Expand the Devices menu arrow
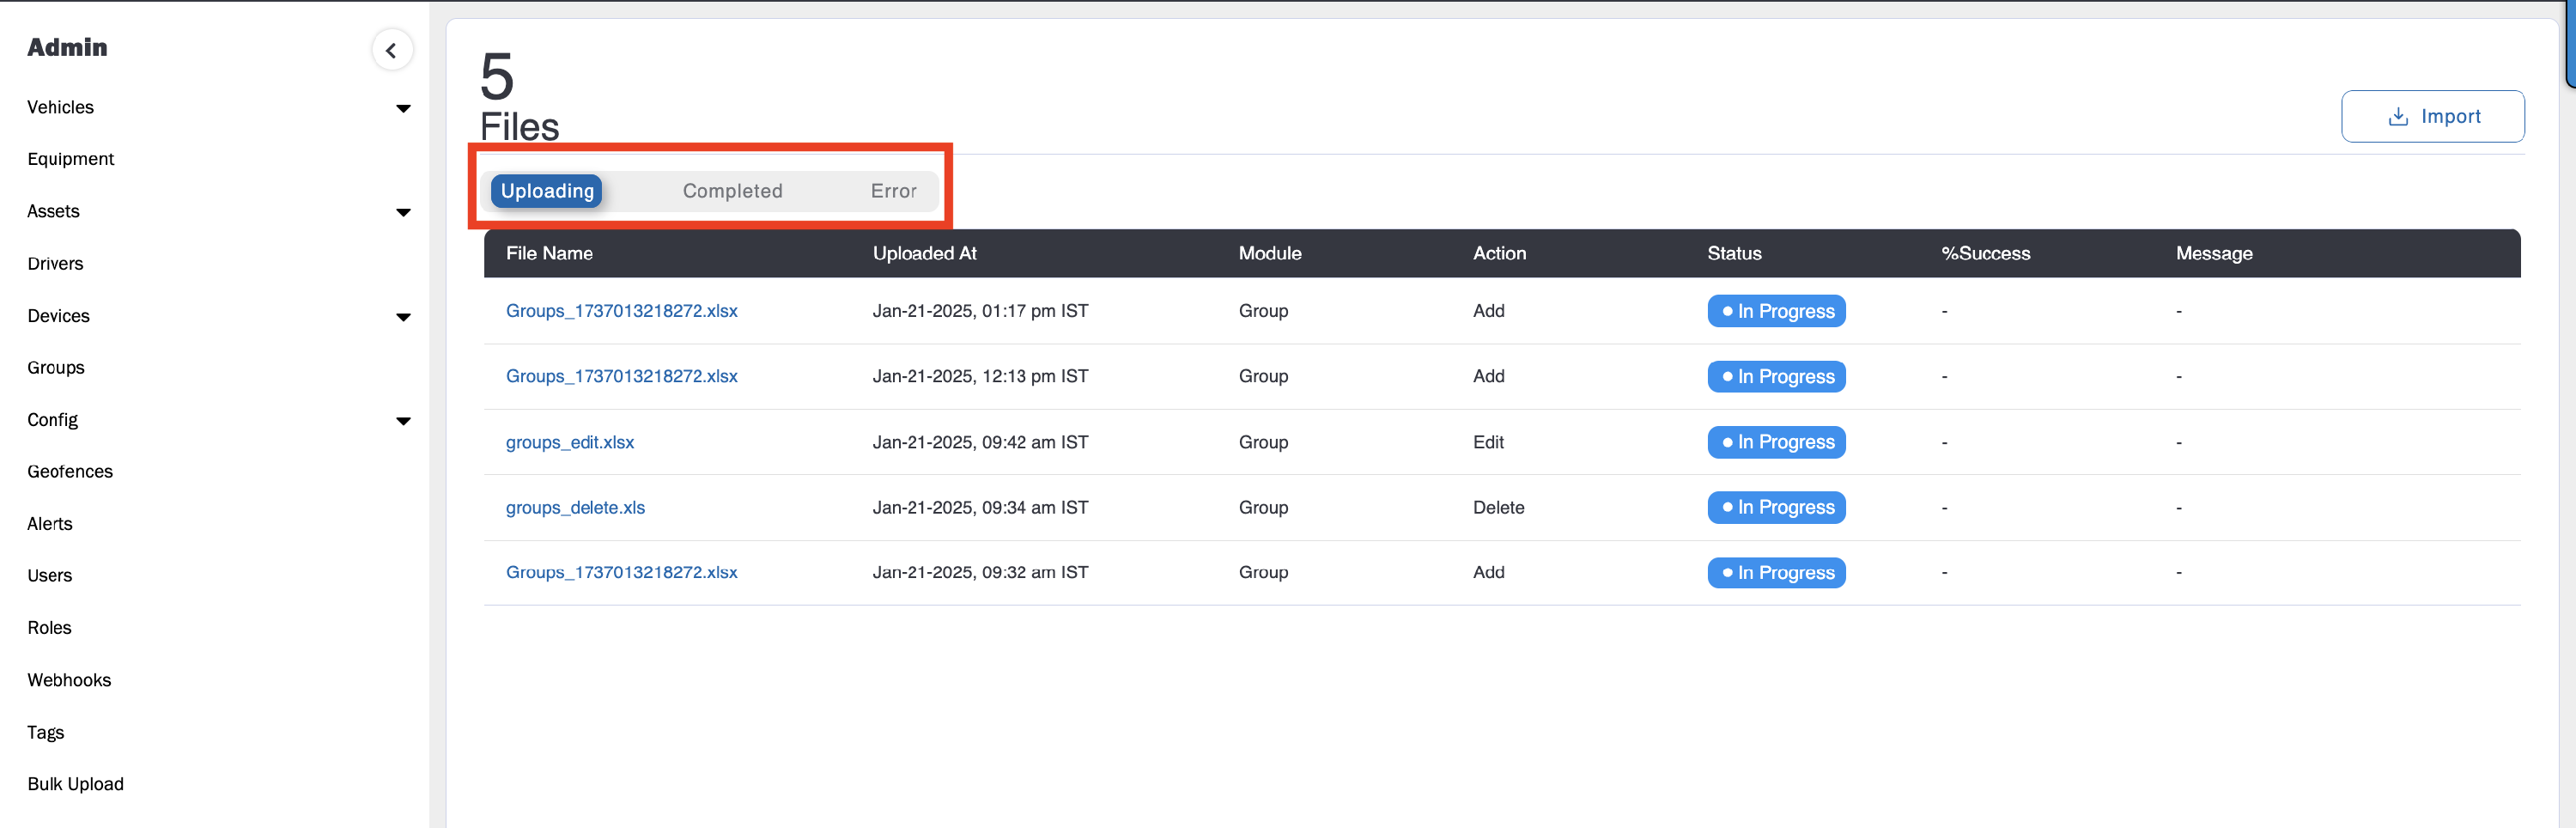Viewport: 2576px width, 828px height. [x=403, y=317]
